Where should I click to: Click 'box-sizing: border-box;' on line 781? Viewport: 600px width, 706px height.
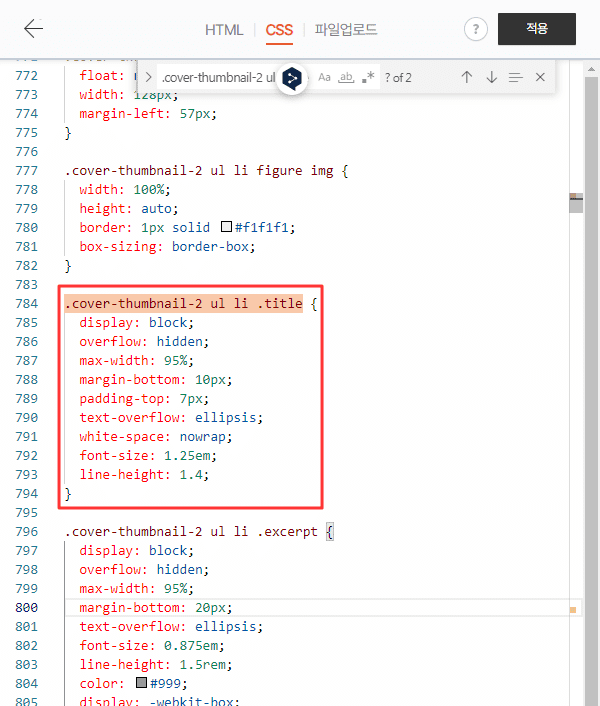coord(167,246)
